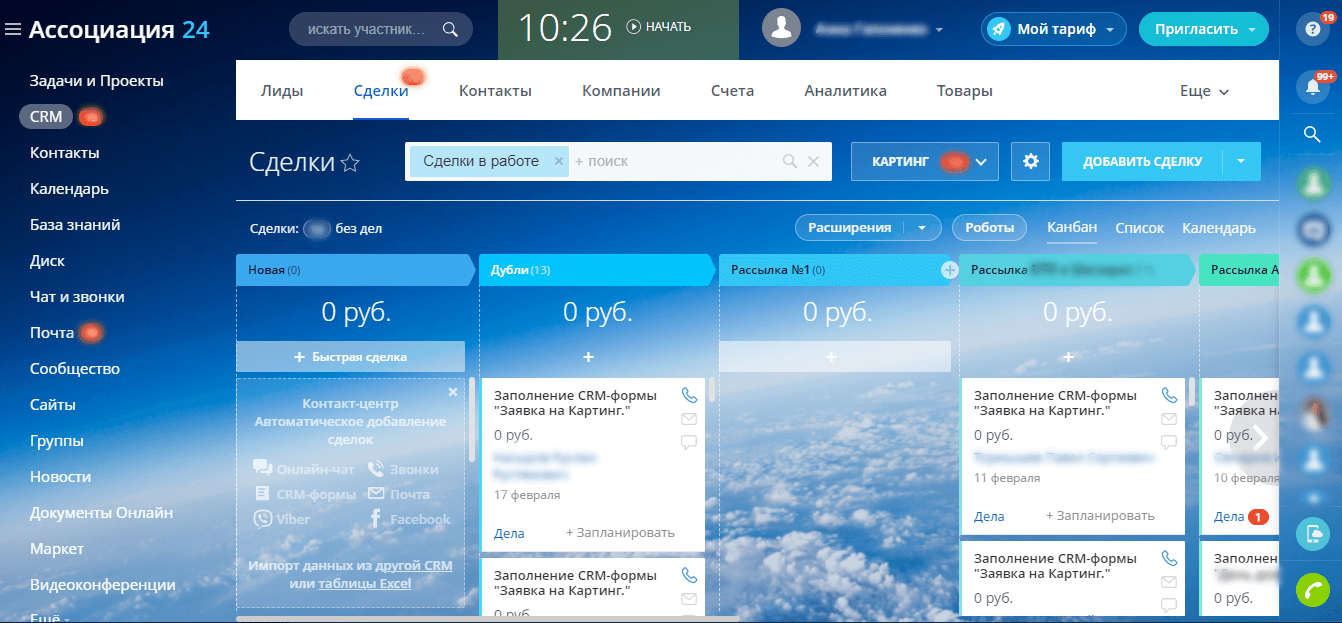Open Дела link on 17 февраля card
The image size is (1342, 623).
[x=509, y=533]
